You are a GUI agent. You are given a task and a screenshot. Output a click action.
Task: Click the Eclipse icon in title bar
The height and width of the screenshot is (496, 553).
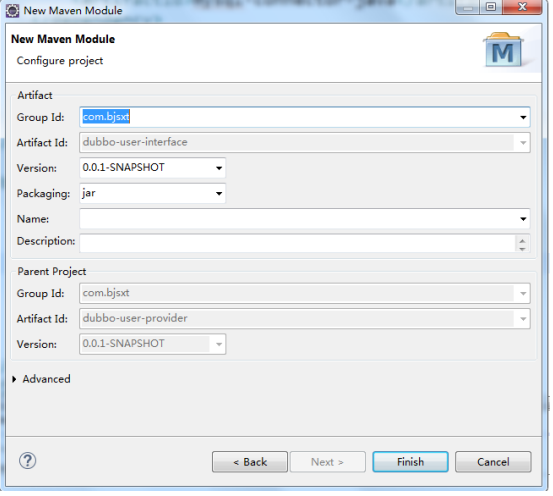(12, 11)
